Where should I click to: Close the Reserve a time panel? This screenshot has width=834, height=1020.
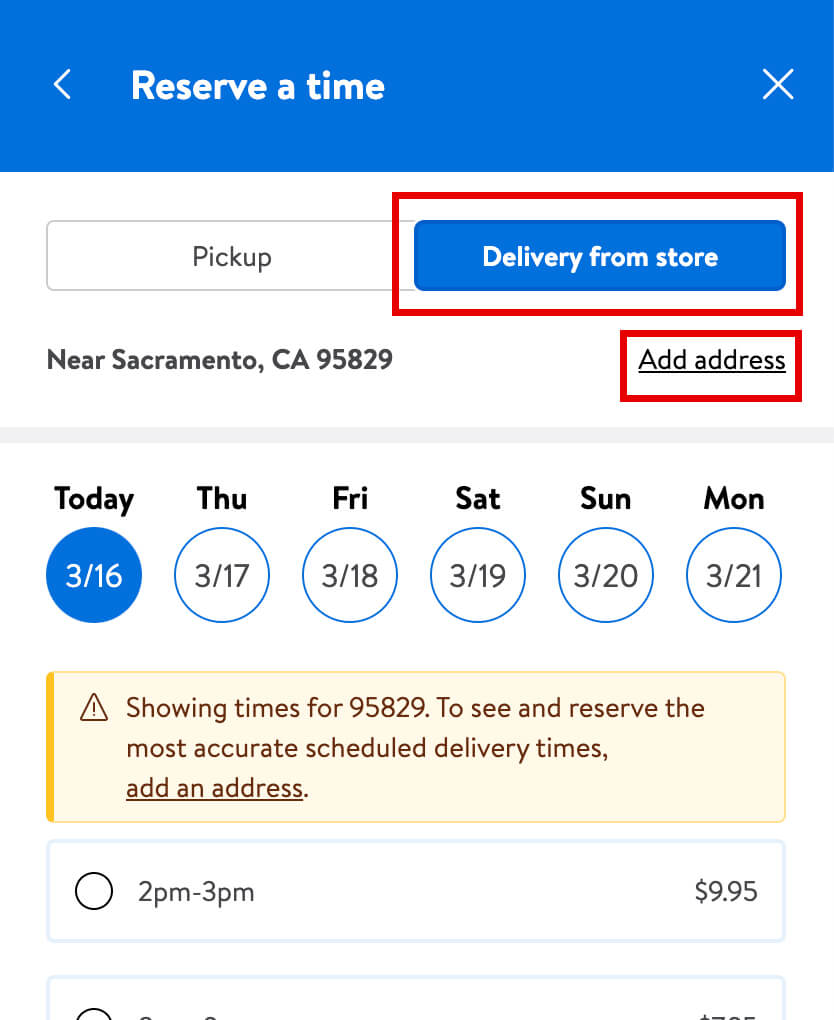777,85
